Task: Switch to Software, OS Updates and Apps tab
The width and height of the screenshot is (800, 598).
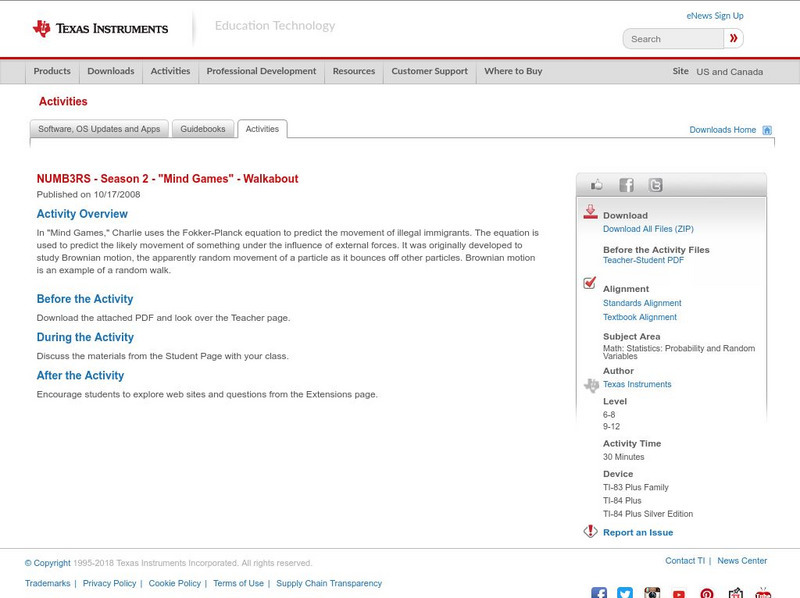Action: 99,129
